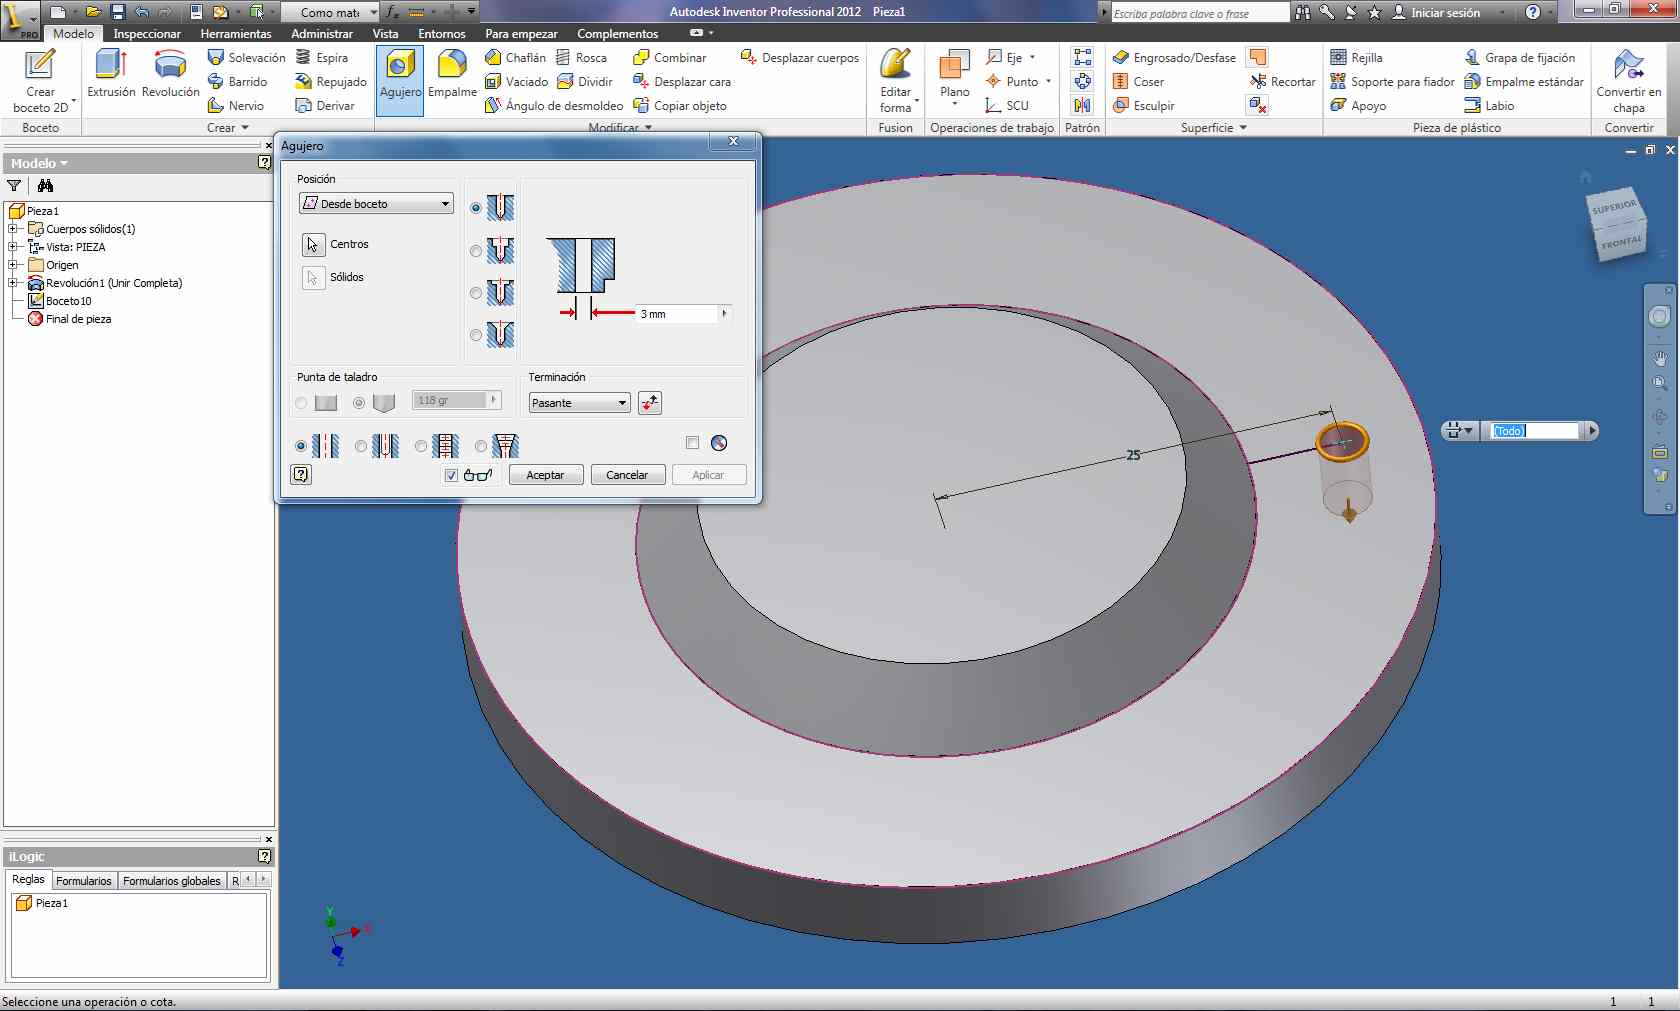The image size is (1680, 1011).
Task: Select the Esculpir tool
Action: pyautogui.click(x=1144, y=106)
